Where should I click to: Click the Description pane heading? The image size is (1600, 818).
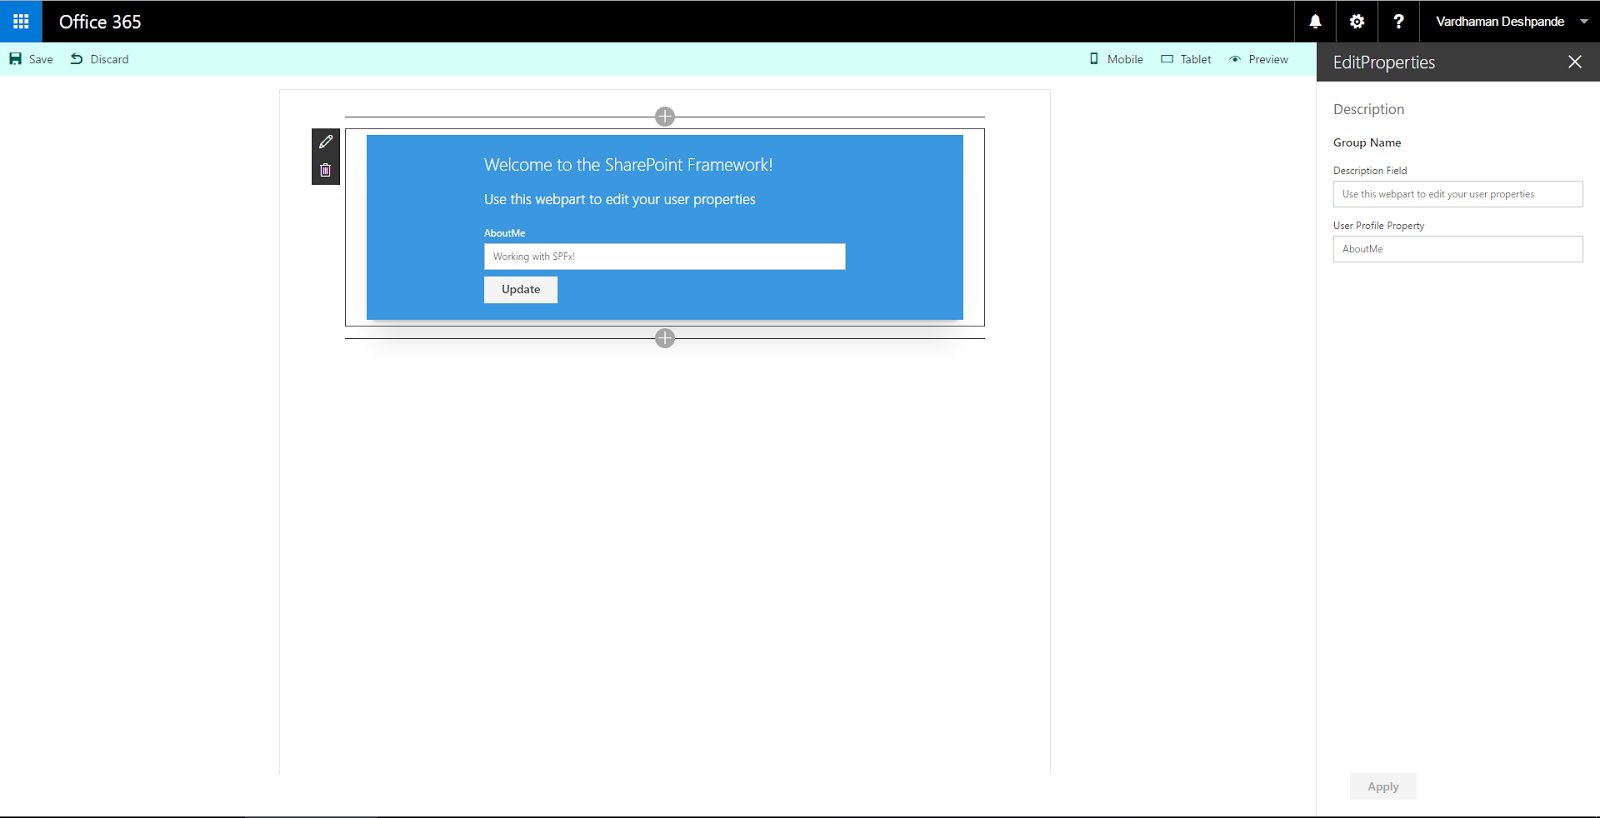pyautogui.click(x=1369, y=109)
